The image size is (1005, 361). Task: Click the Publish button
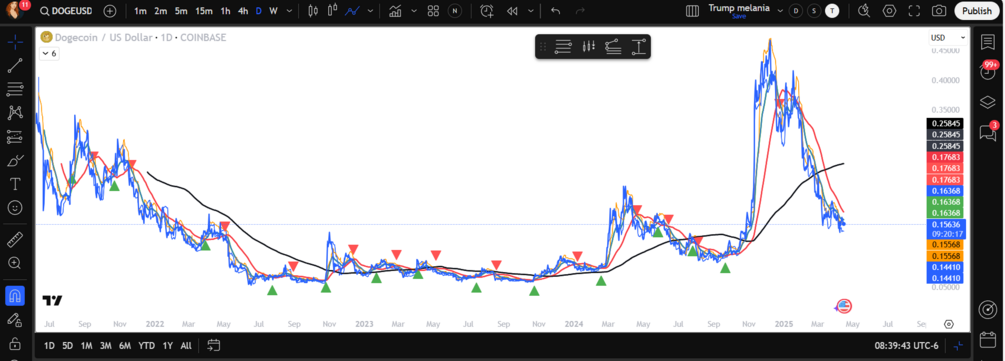tap(977, 11)
